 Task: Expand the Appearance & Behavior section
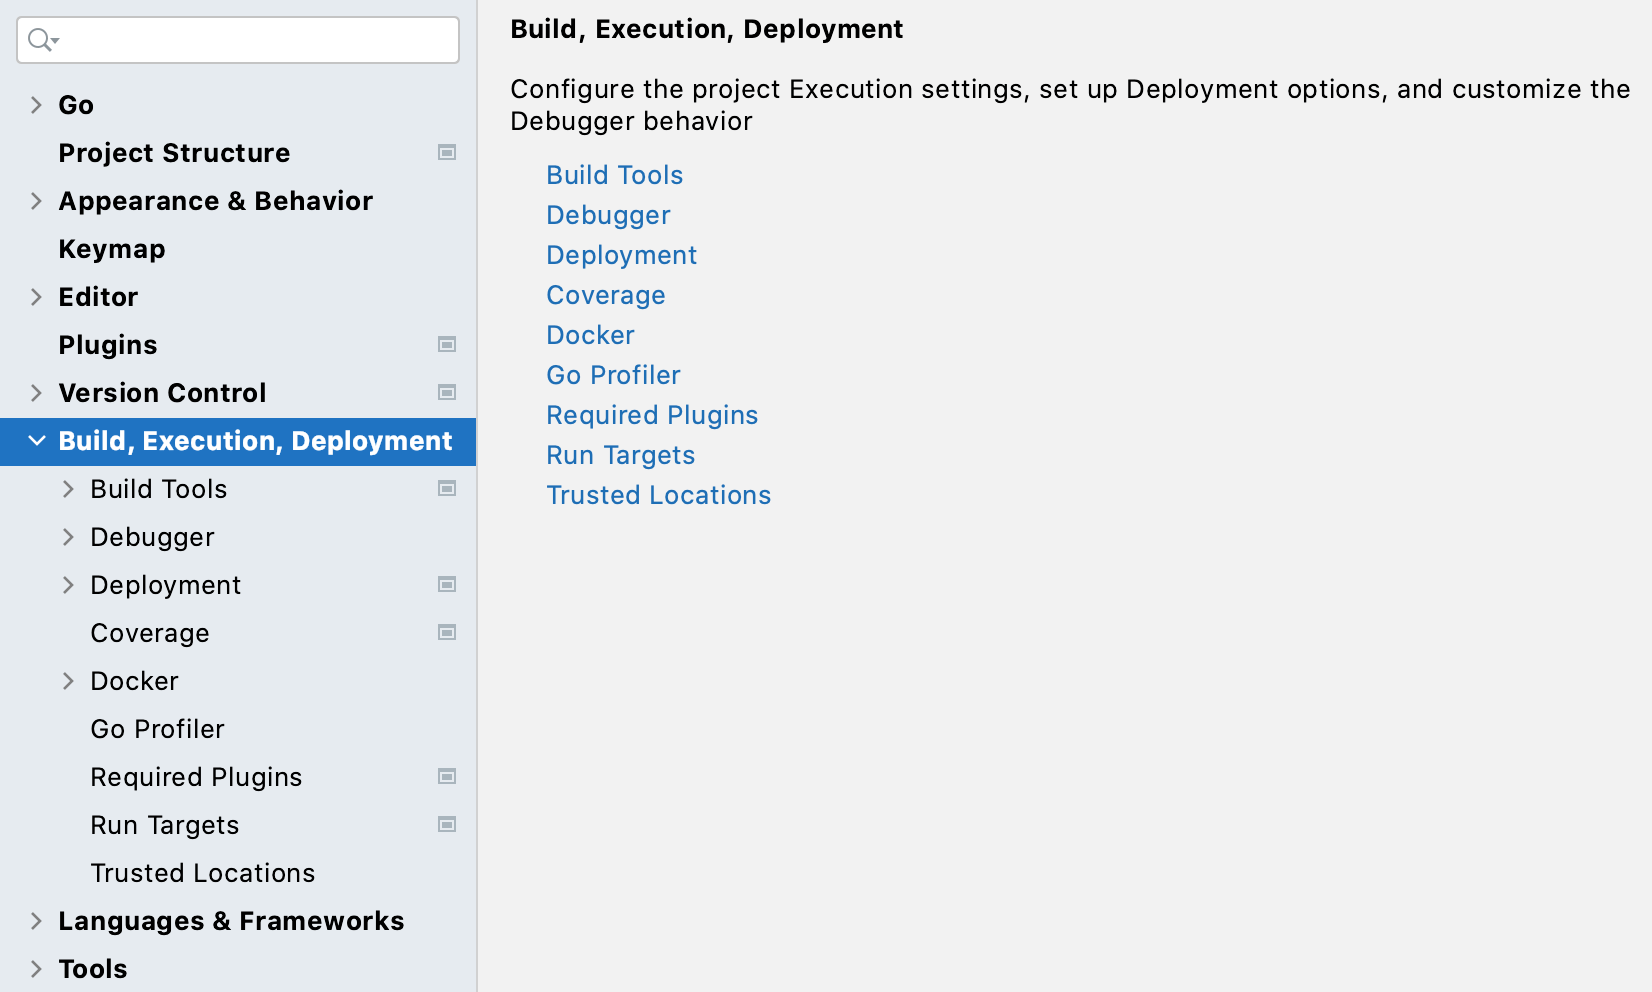coord(36,200)
